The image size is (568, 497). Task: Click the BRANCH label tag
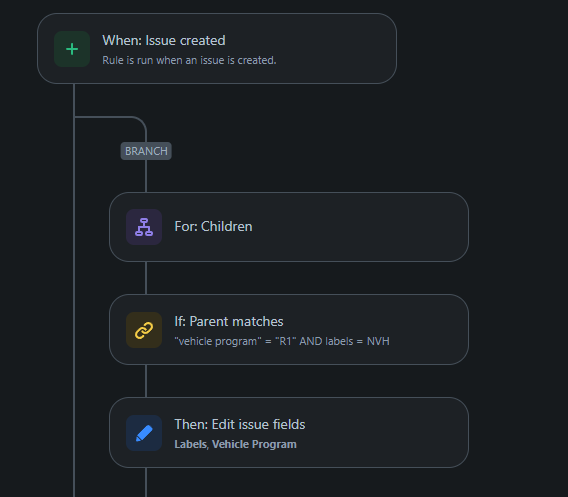coord(146,151)
